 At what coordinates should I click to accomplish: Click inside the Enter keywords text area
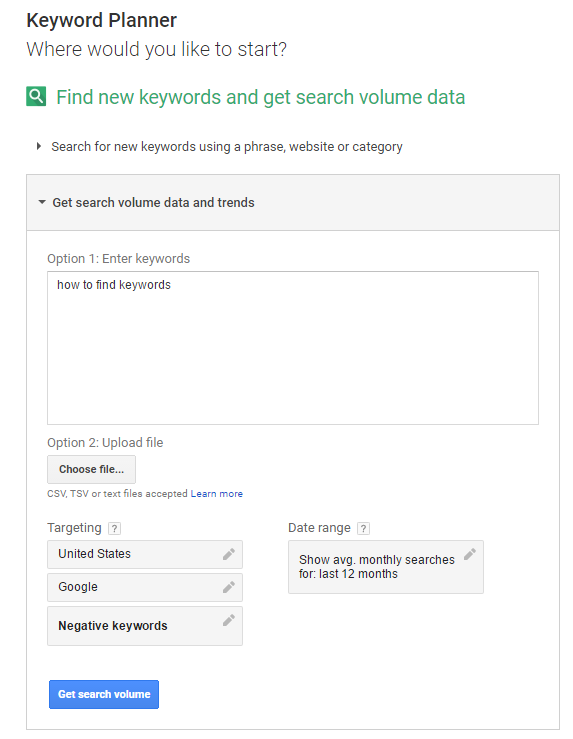[293, 348]
